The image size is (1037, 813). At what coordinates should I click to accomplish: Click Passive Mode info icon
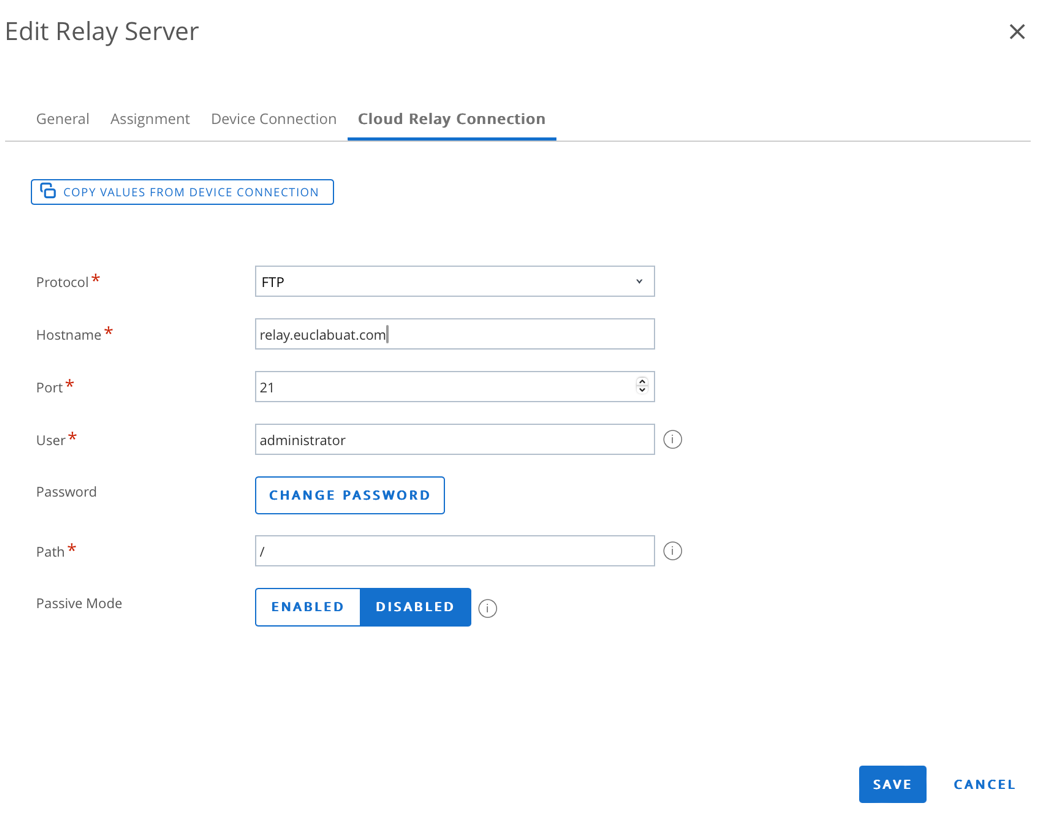click(487, 608)
